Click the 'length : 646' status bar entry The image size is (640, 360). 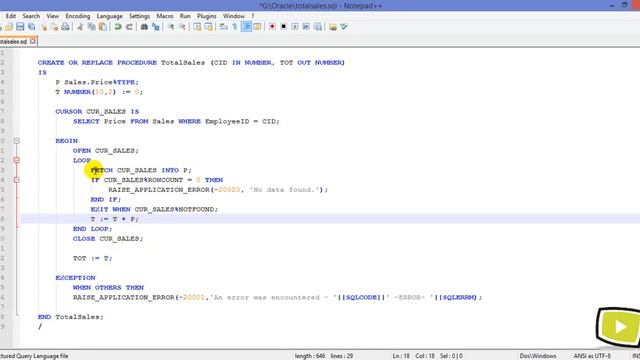click(x=310, y=356)
